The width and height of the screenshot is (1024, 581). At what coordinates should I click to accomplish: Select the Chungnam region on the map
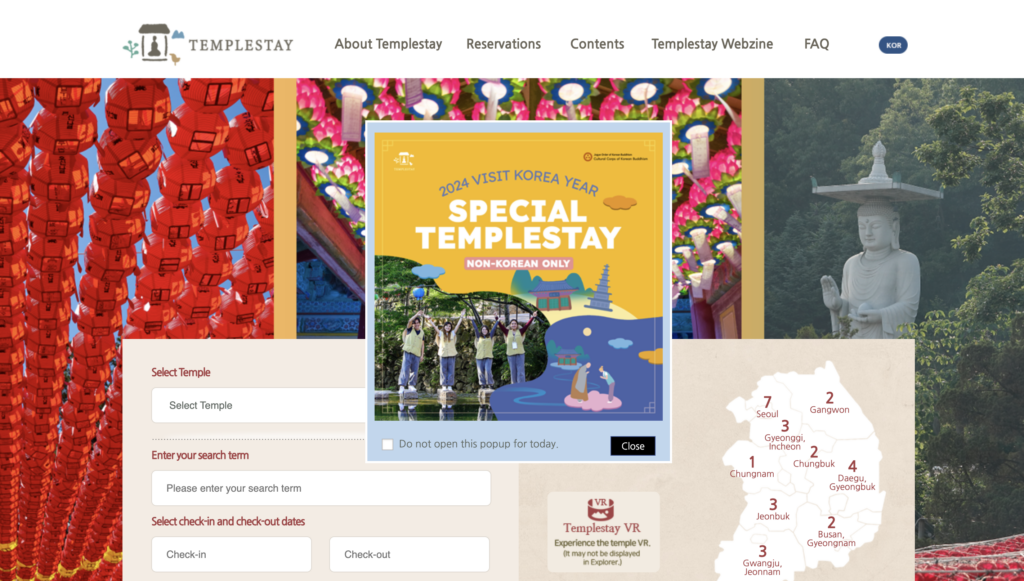[x=752, y=467]
